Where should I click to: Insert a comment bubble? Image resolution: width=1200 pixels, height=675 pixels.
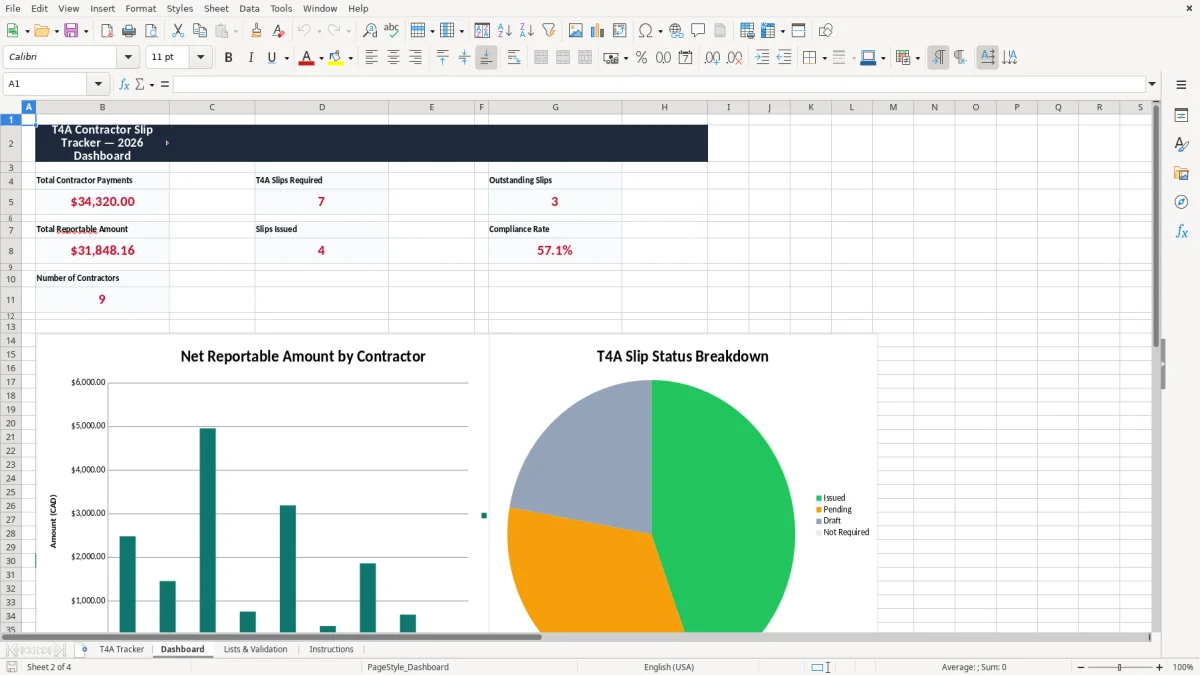coord(698,31)
